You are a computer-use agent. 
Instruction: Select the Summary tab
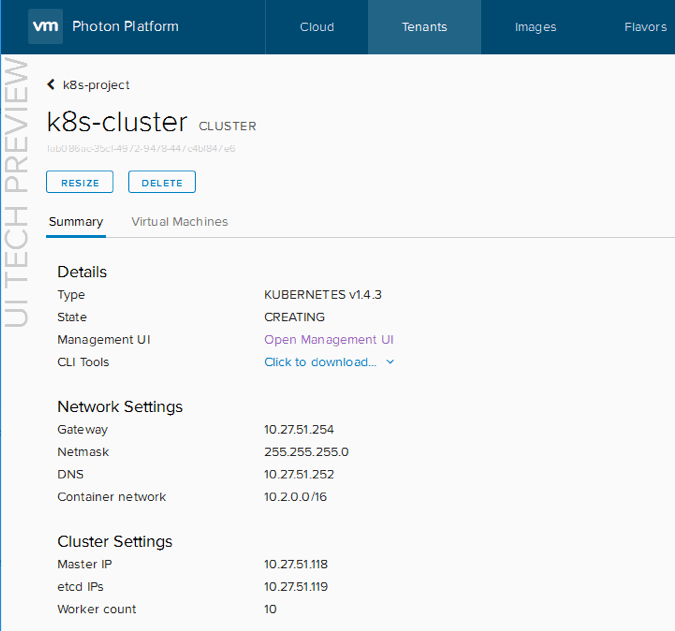(x=76, y=222)
